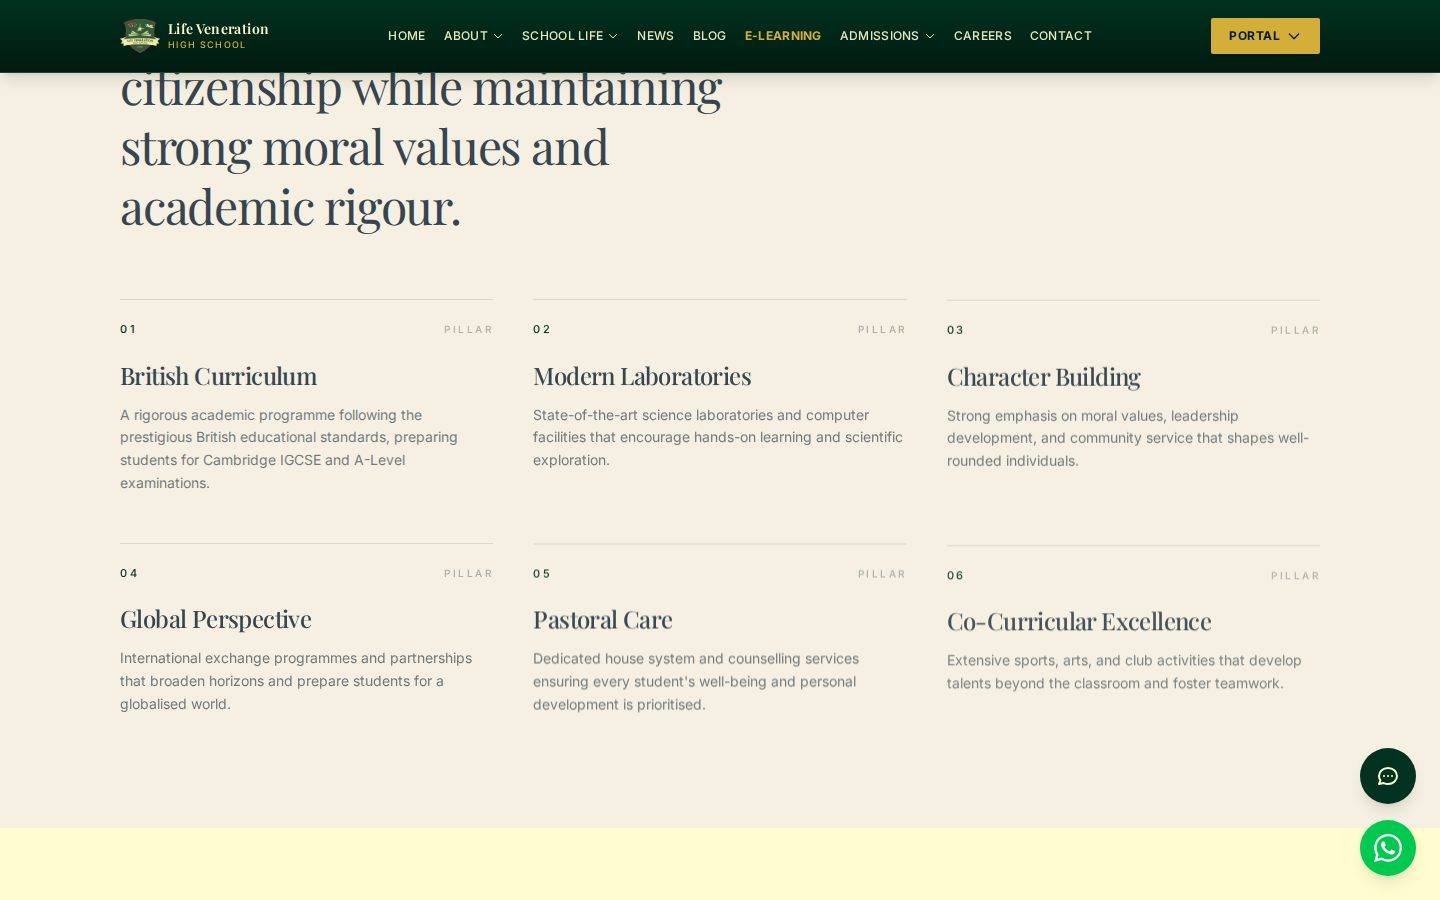Click the Life Veneration High School name
Viewport: 1440px width, 900px height.
click(218, 35)
